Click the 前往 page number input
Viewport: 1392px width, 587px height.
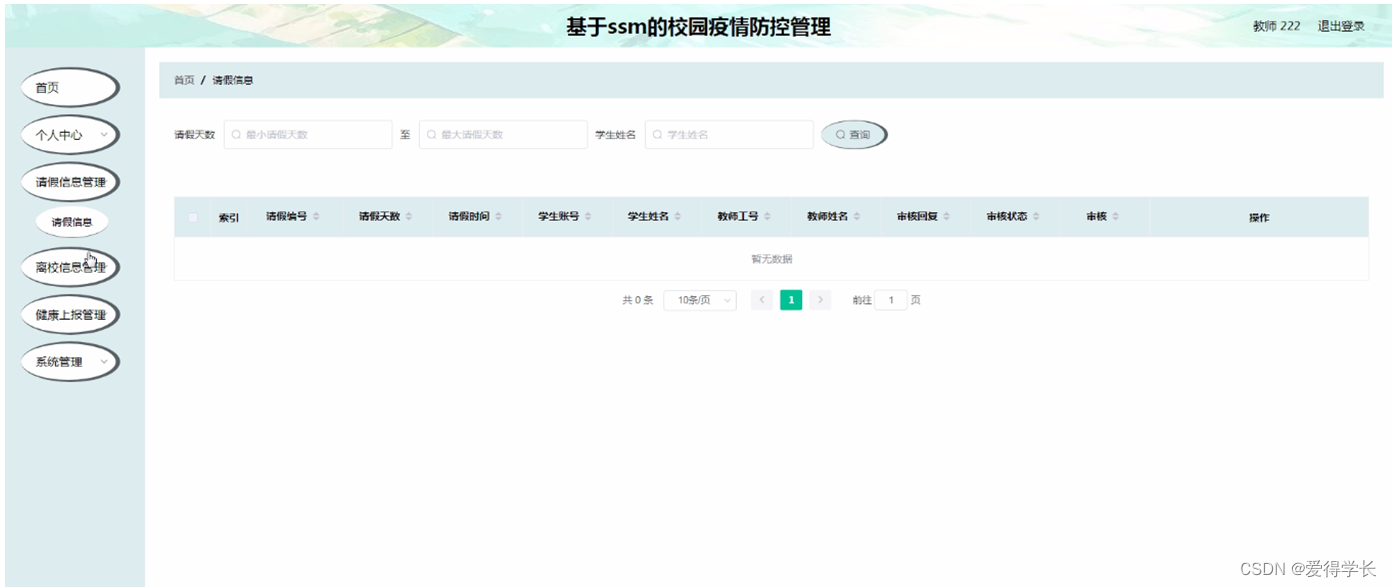(891, 300)
